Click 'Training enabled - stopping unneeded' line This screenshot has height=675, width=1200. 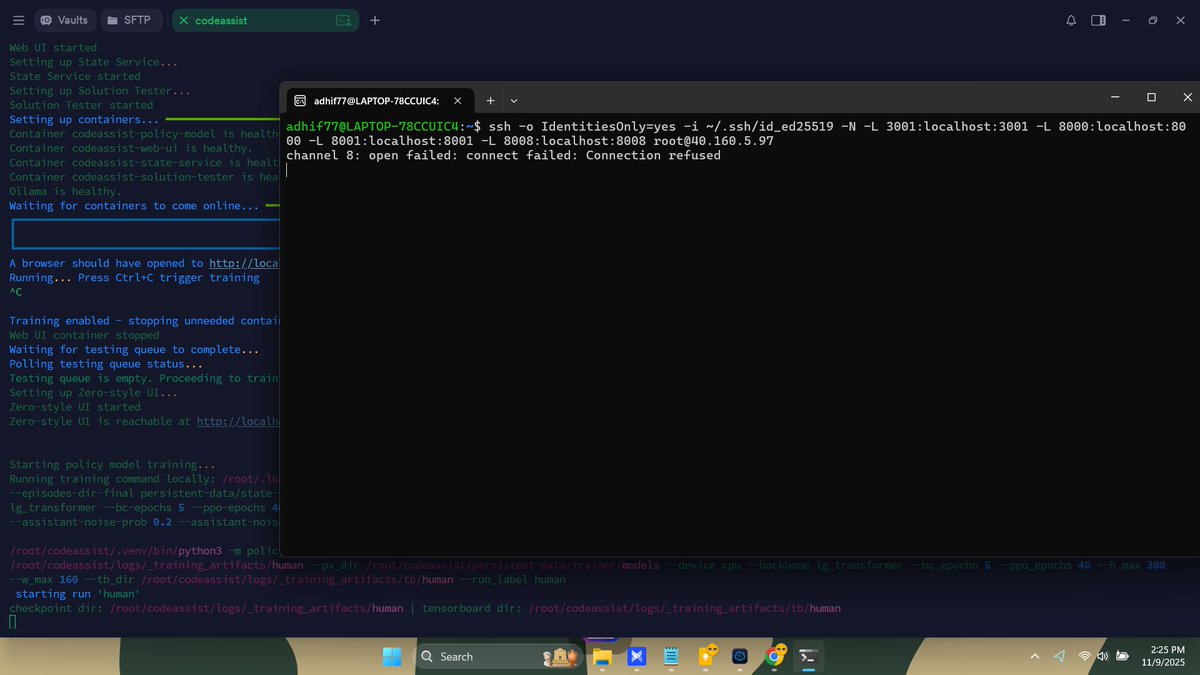[144, 321]
